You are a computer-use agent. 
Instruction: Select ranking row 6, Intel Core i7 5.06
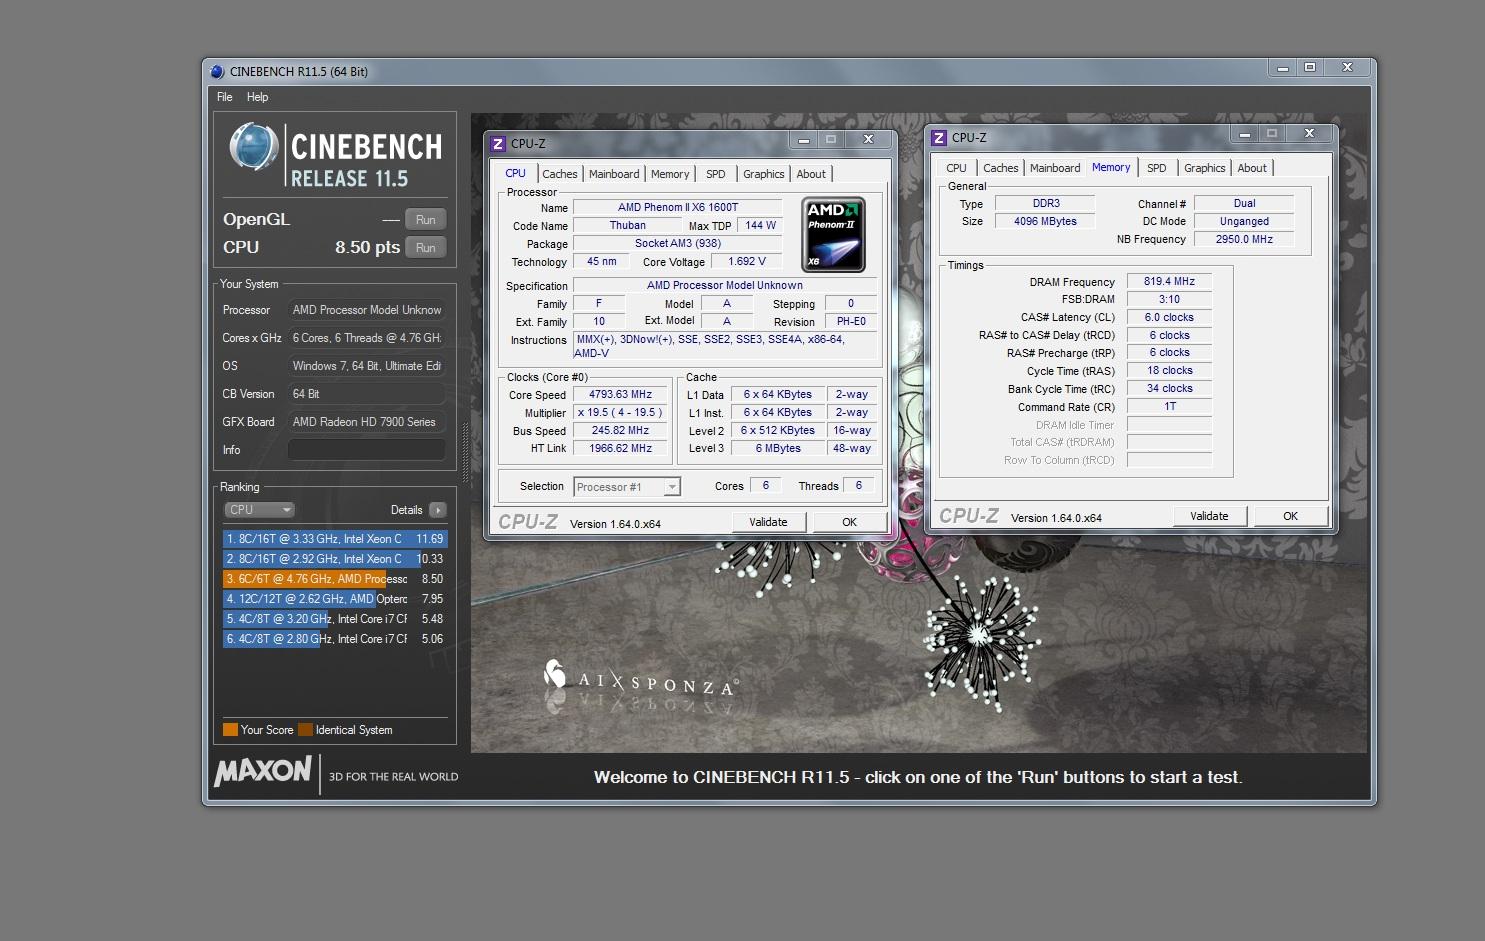(335, 639)
